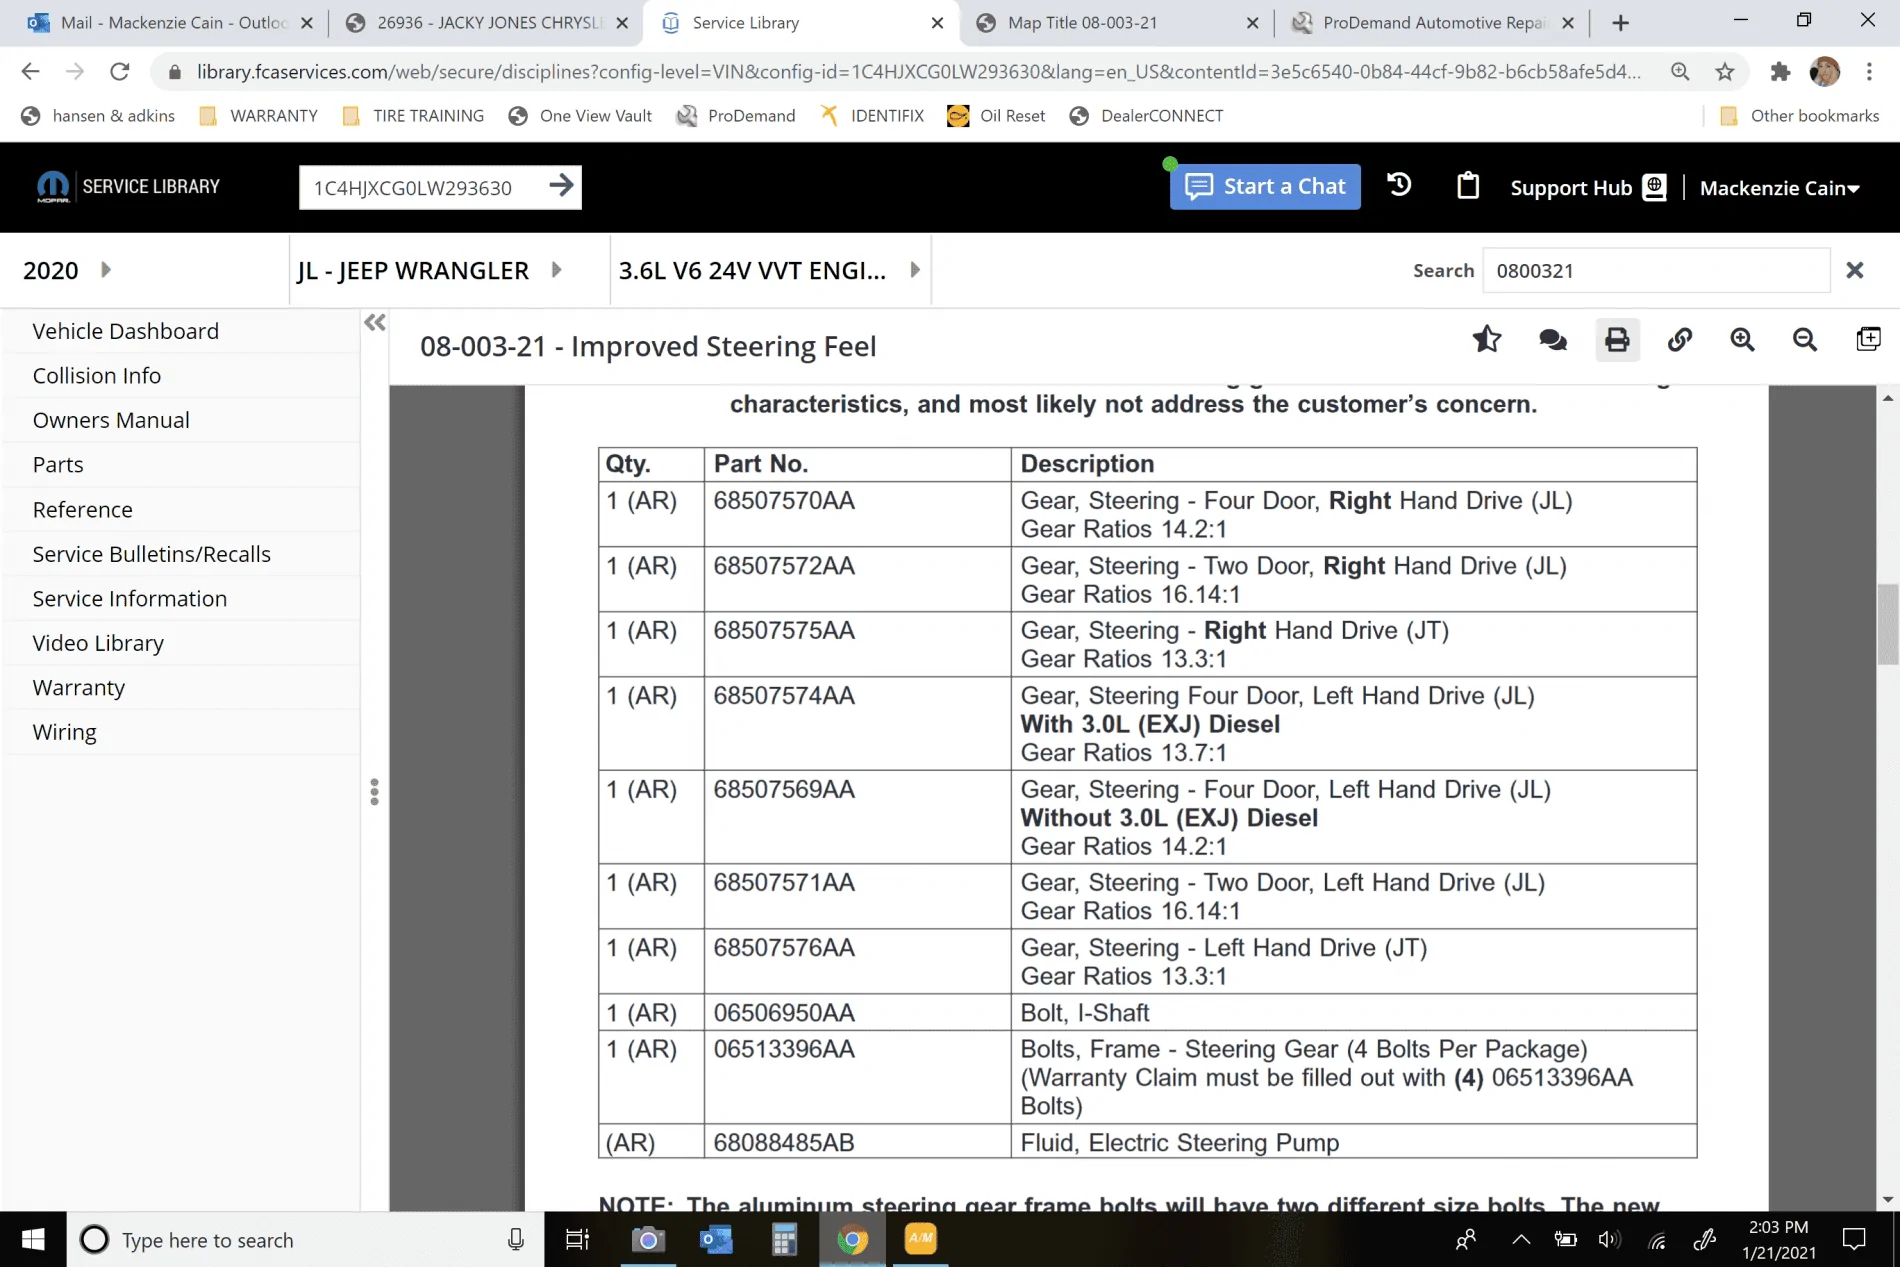This screenshot has height=1267, width=1900.
Task: Open Service Bulletins/Recalls in sidebar
Action: tap(152, 554)
